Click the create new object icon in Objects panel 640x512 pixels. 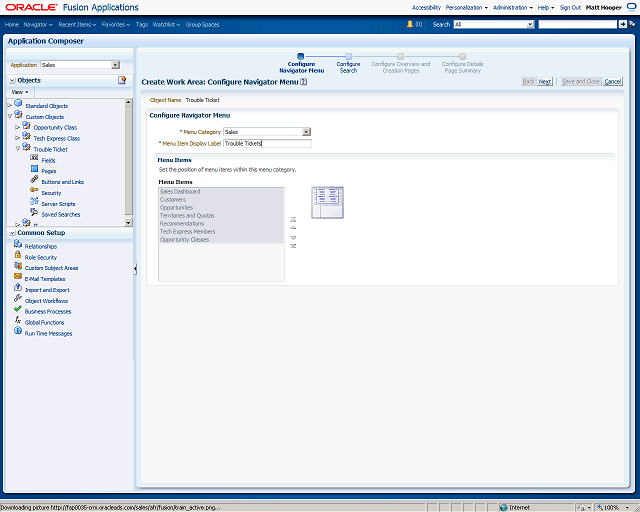point(122,80)
